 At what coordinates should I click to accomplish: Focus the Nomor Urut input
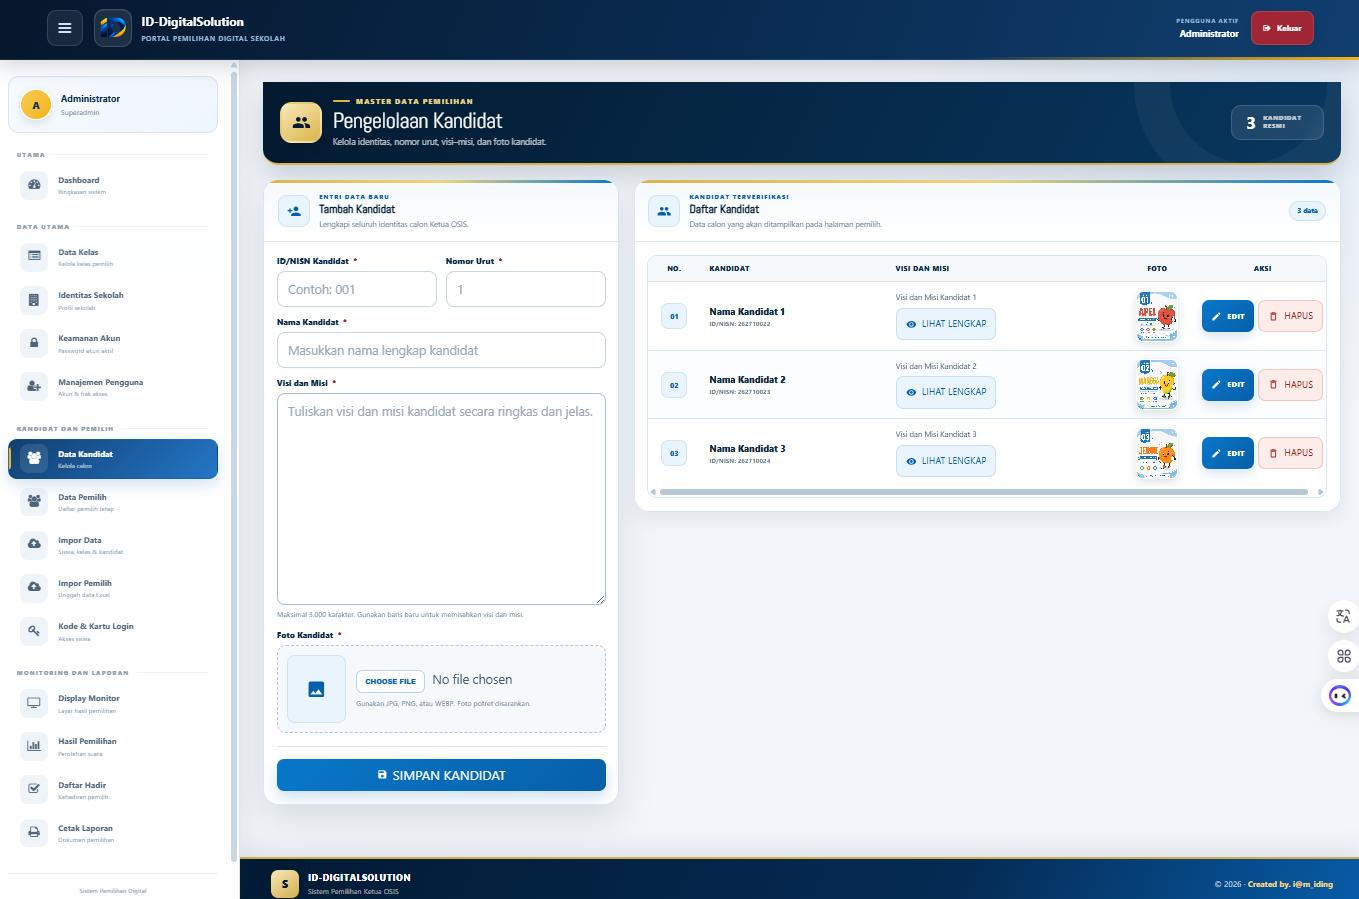(526, 289)
